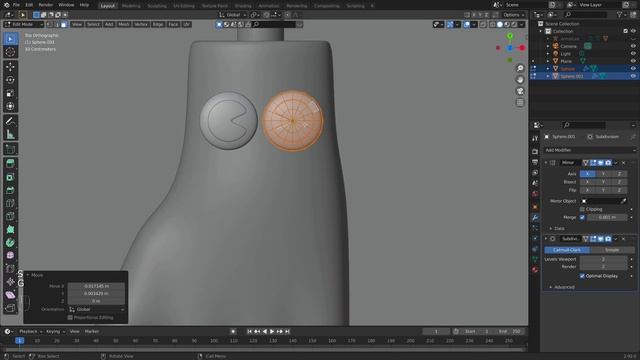Select the Poly Build tool
Image resolution: width=640 pixels, height=360 pixels.
tap(10, 229)
